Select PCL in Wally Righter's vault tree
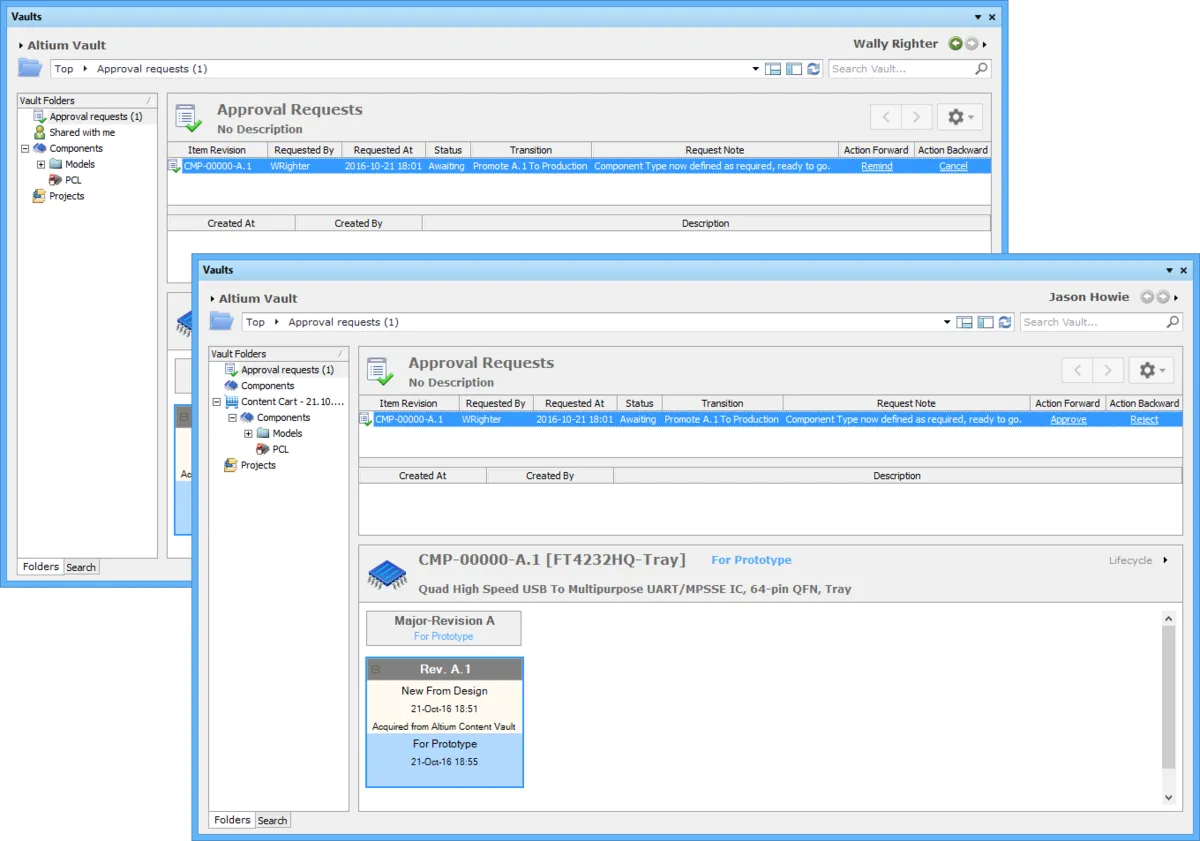 pos(73,180)
